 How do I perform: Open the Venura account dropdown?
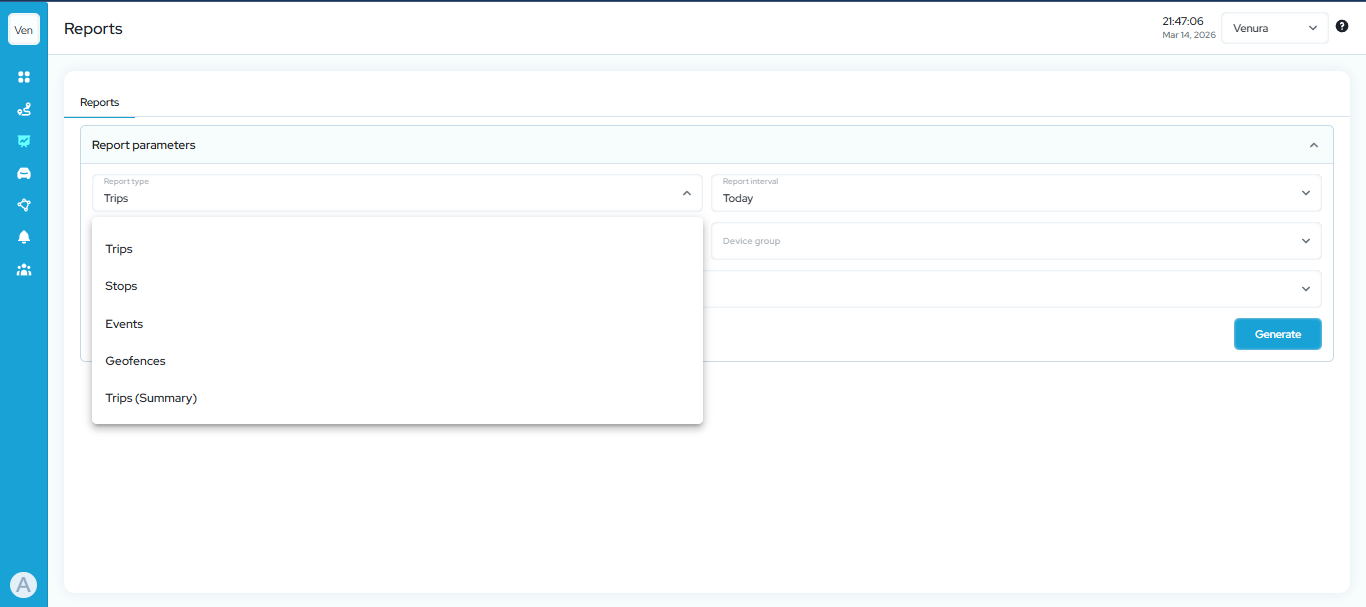tap(1274, 28)
